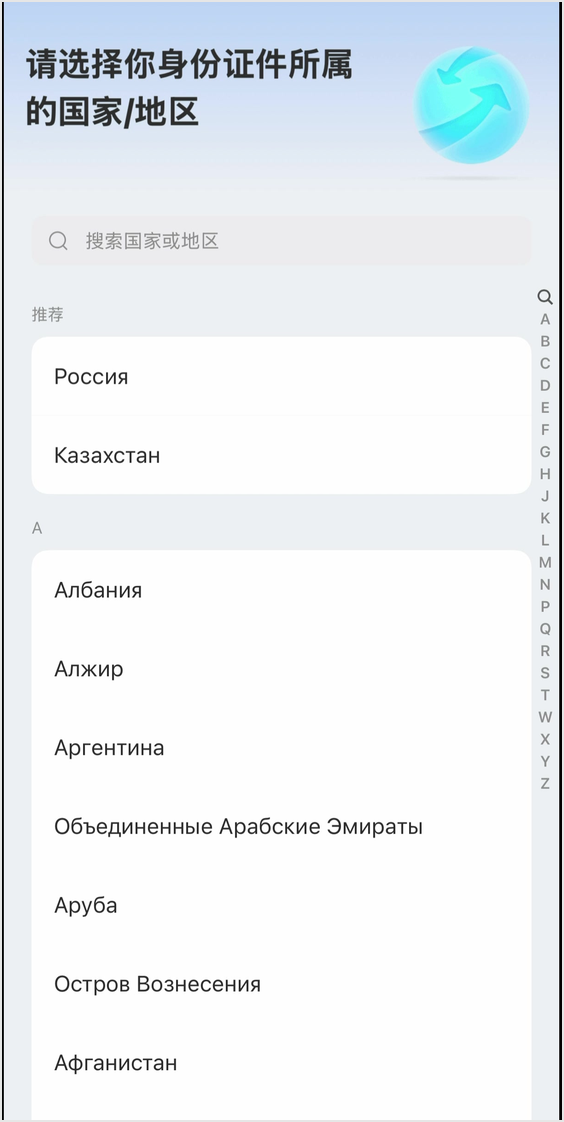Select Объединенные Арабские Эмираты entry
Screen dimensions: 564x1122
pyautogui.click(x=281, y=826)
